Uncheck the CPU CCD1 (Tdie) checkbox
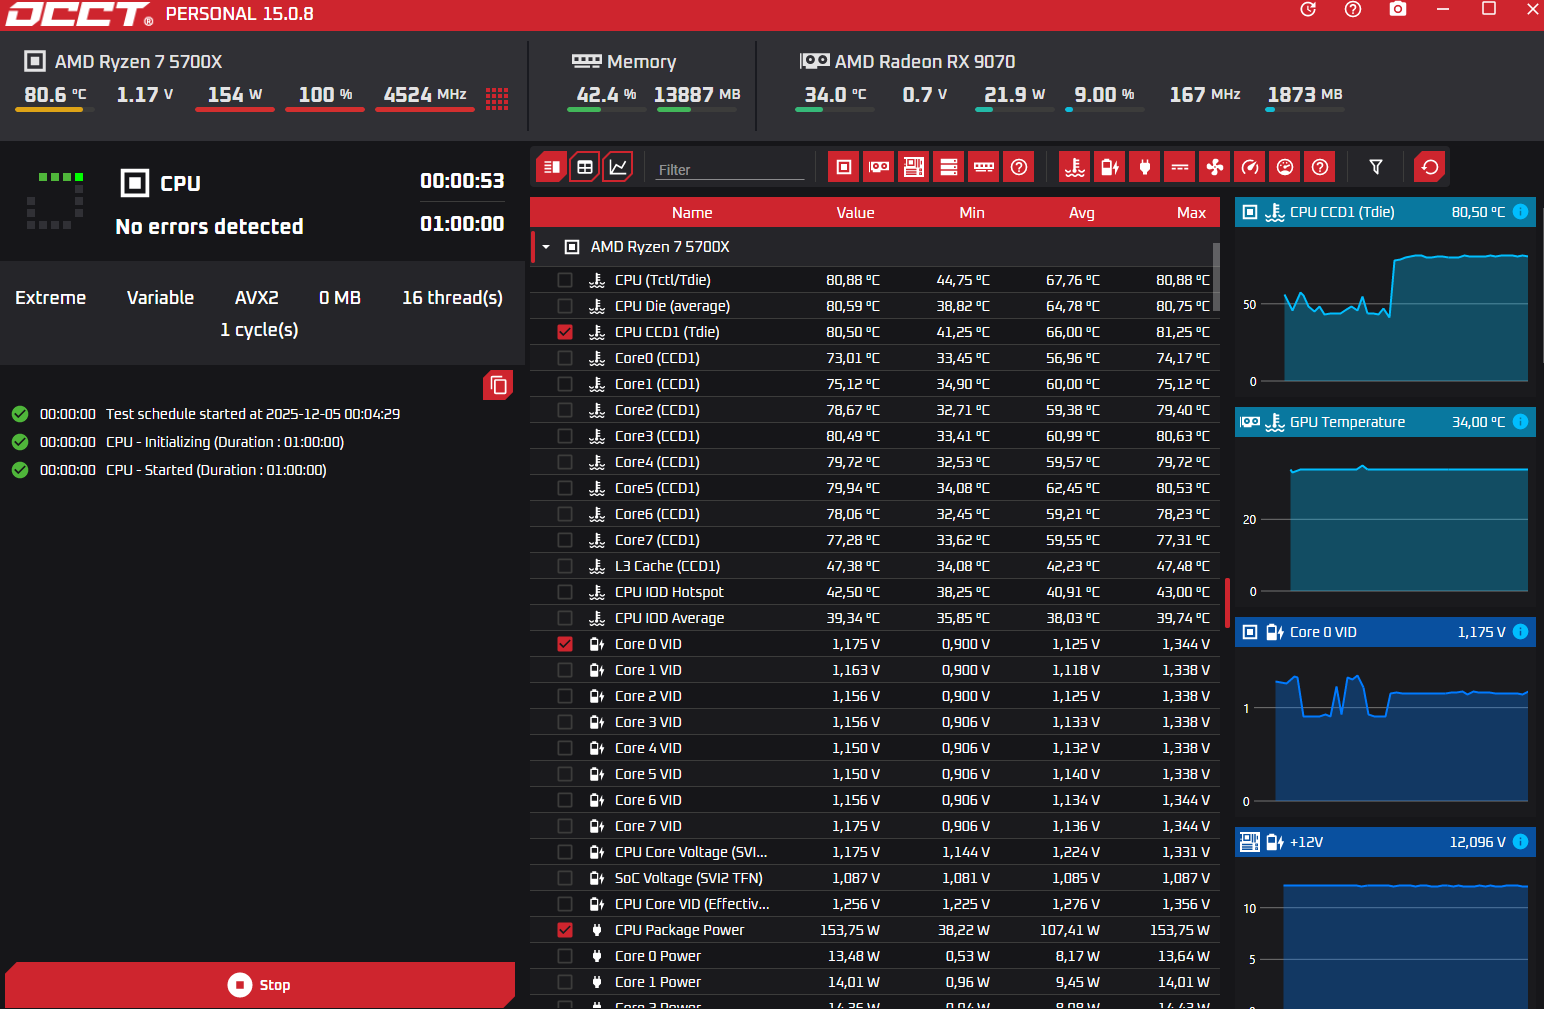Image resolution: width=1544 pixels, height=1009 pixels. pos(565,332)
